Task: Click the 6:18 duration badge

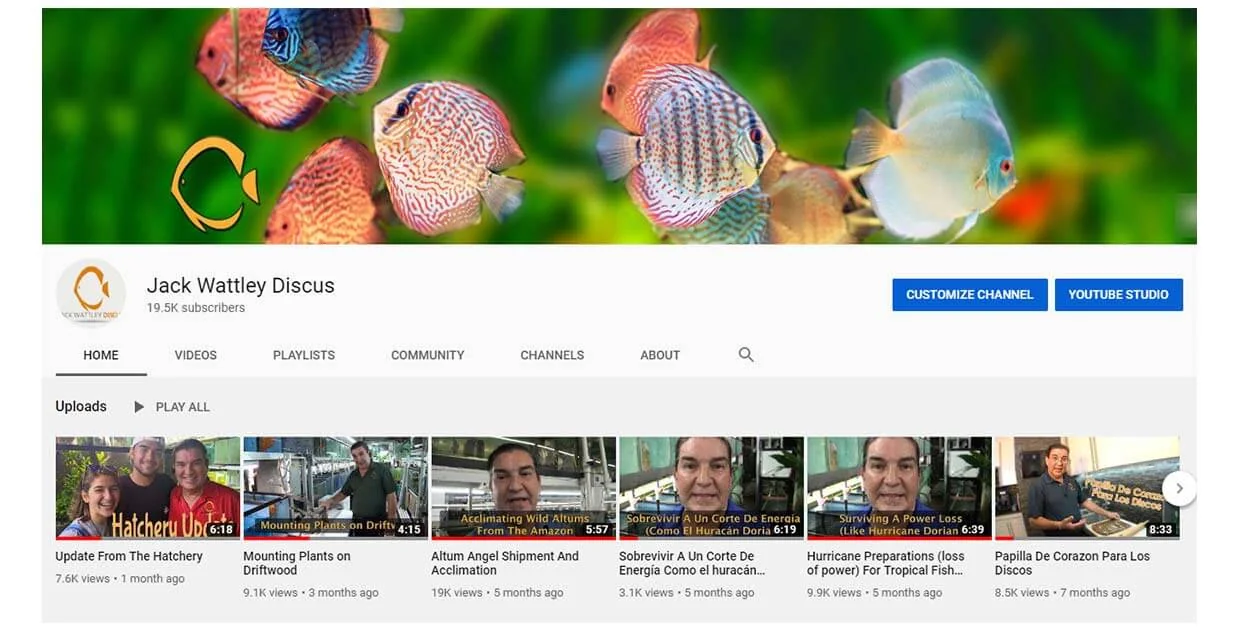Action: [x=221, y=530]
